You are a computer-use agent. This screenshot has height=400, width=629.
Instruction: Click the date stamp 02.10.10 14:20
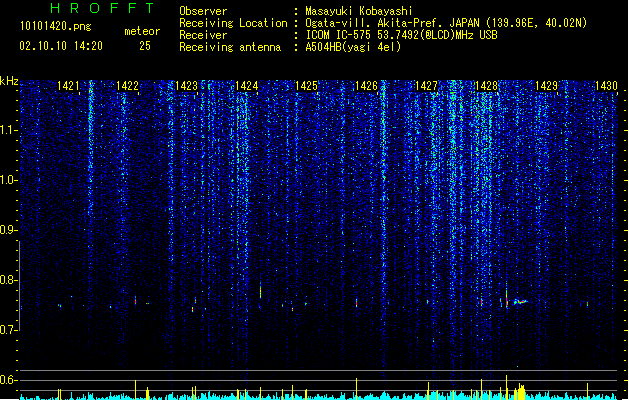[x=61, y=46]
